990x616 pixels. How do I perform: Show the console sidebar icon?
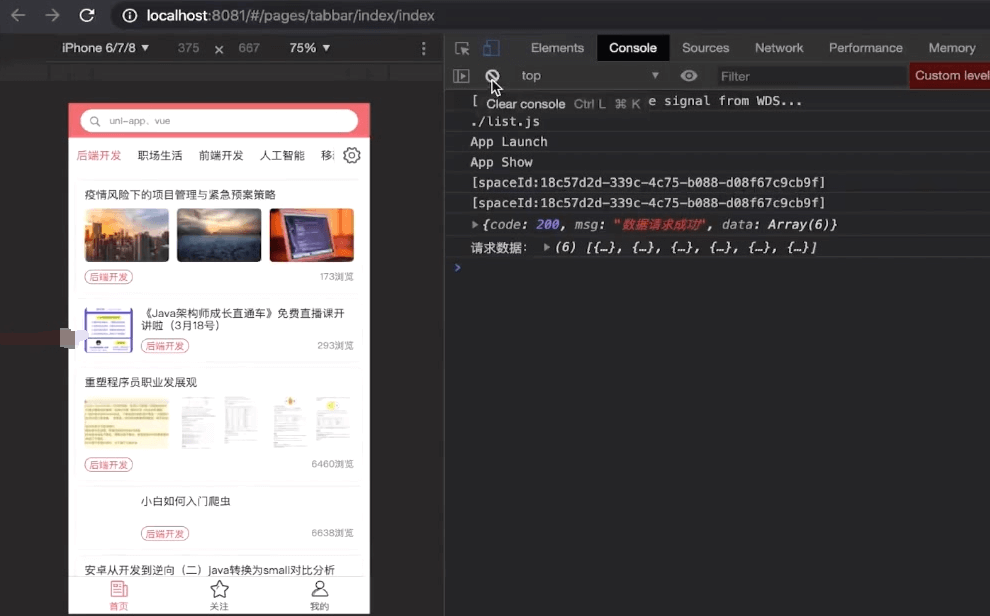[461, 76]
